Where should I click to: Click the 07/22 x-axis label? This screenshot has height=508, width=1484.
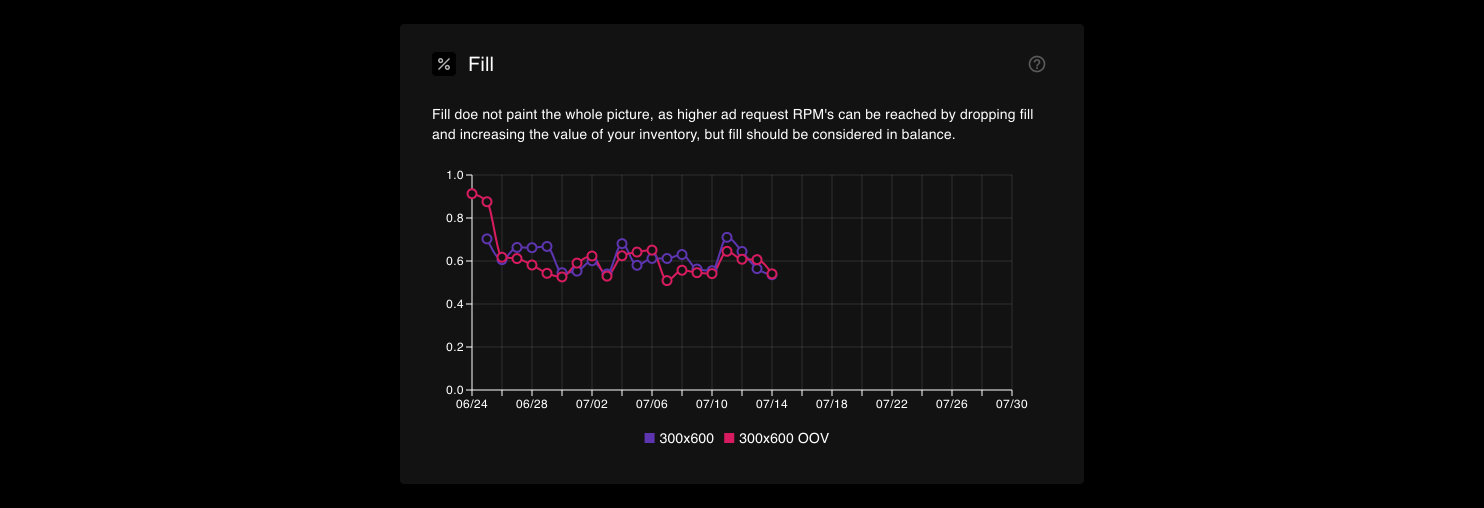[892, 405]
